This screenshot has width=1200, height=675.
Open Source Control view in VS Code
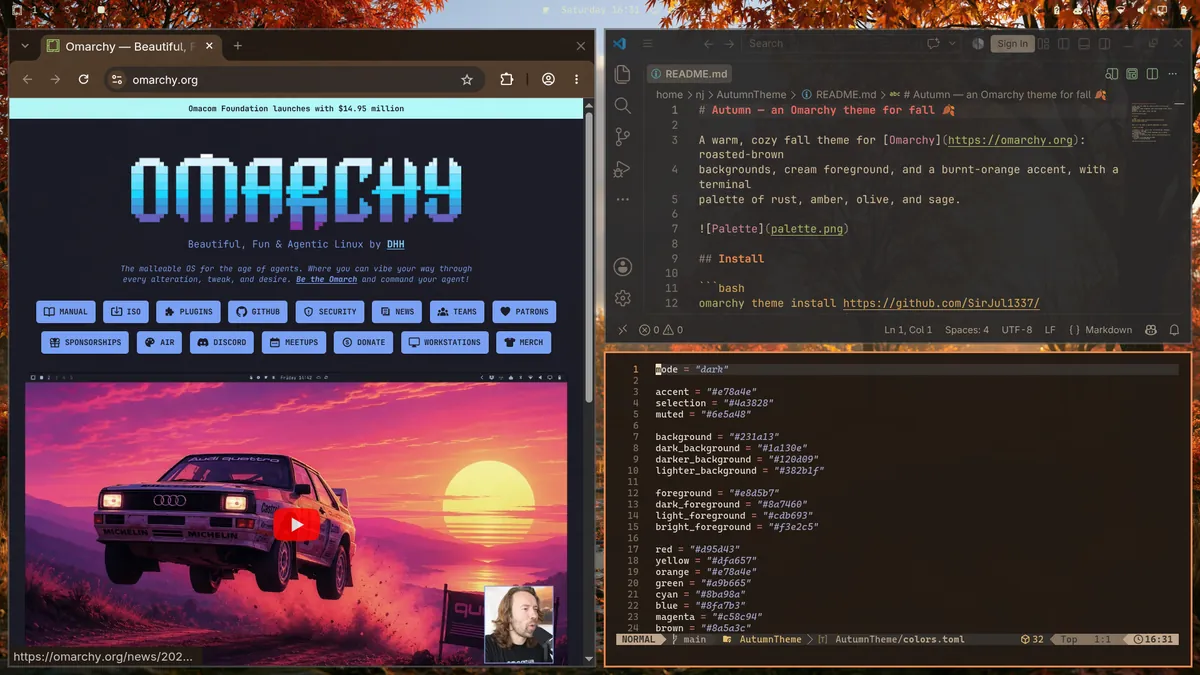click(622, 137)
